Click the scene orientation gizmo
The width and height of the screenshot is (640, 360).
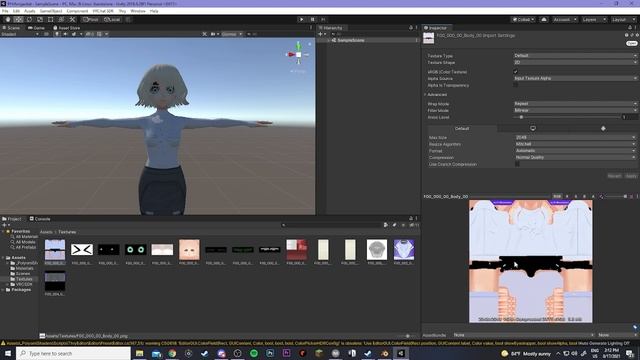click(298, 54)
